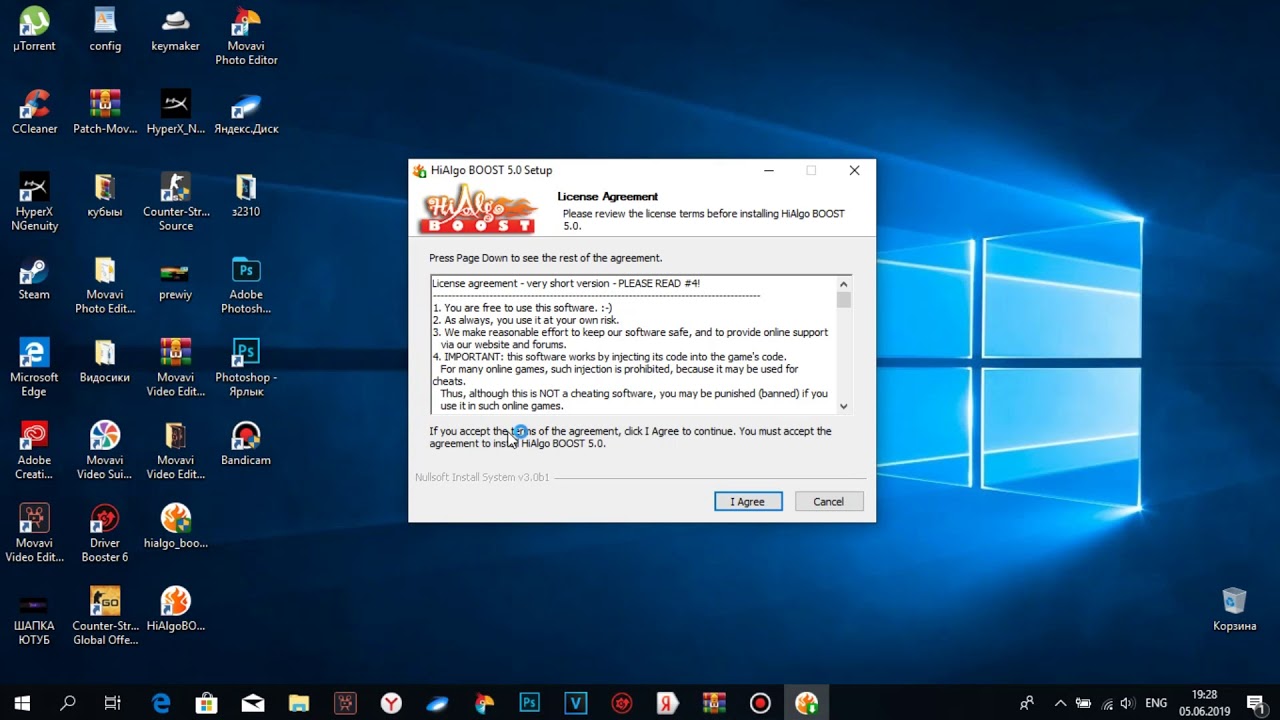This screenshot has height=720, width=1280.
Task: Open the Action Center notifications
Action: tap(1255, 703)
